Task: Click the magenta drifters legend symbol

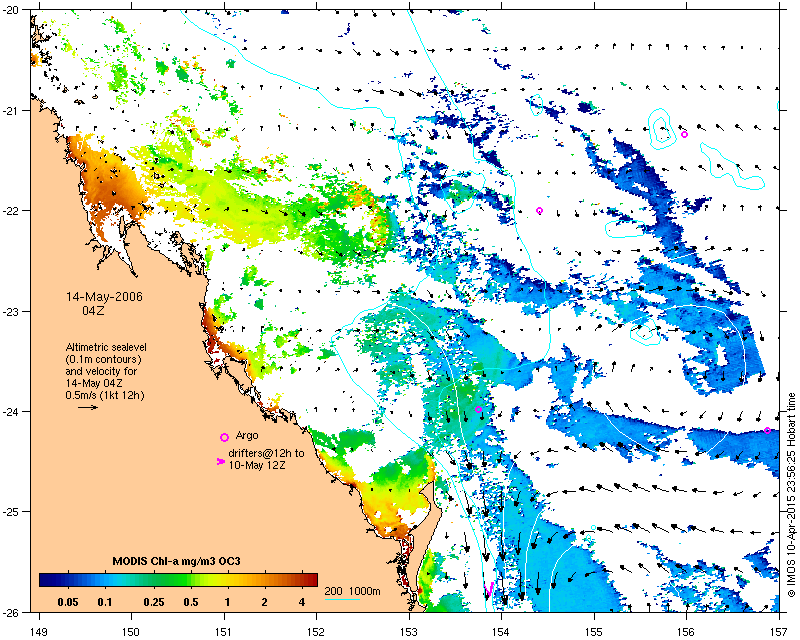Action: [x=220, y=461]
